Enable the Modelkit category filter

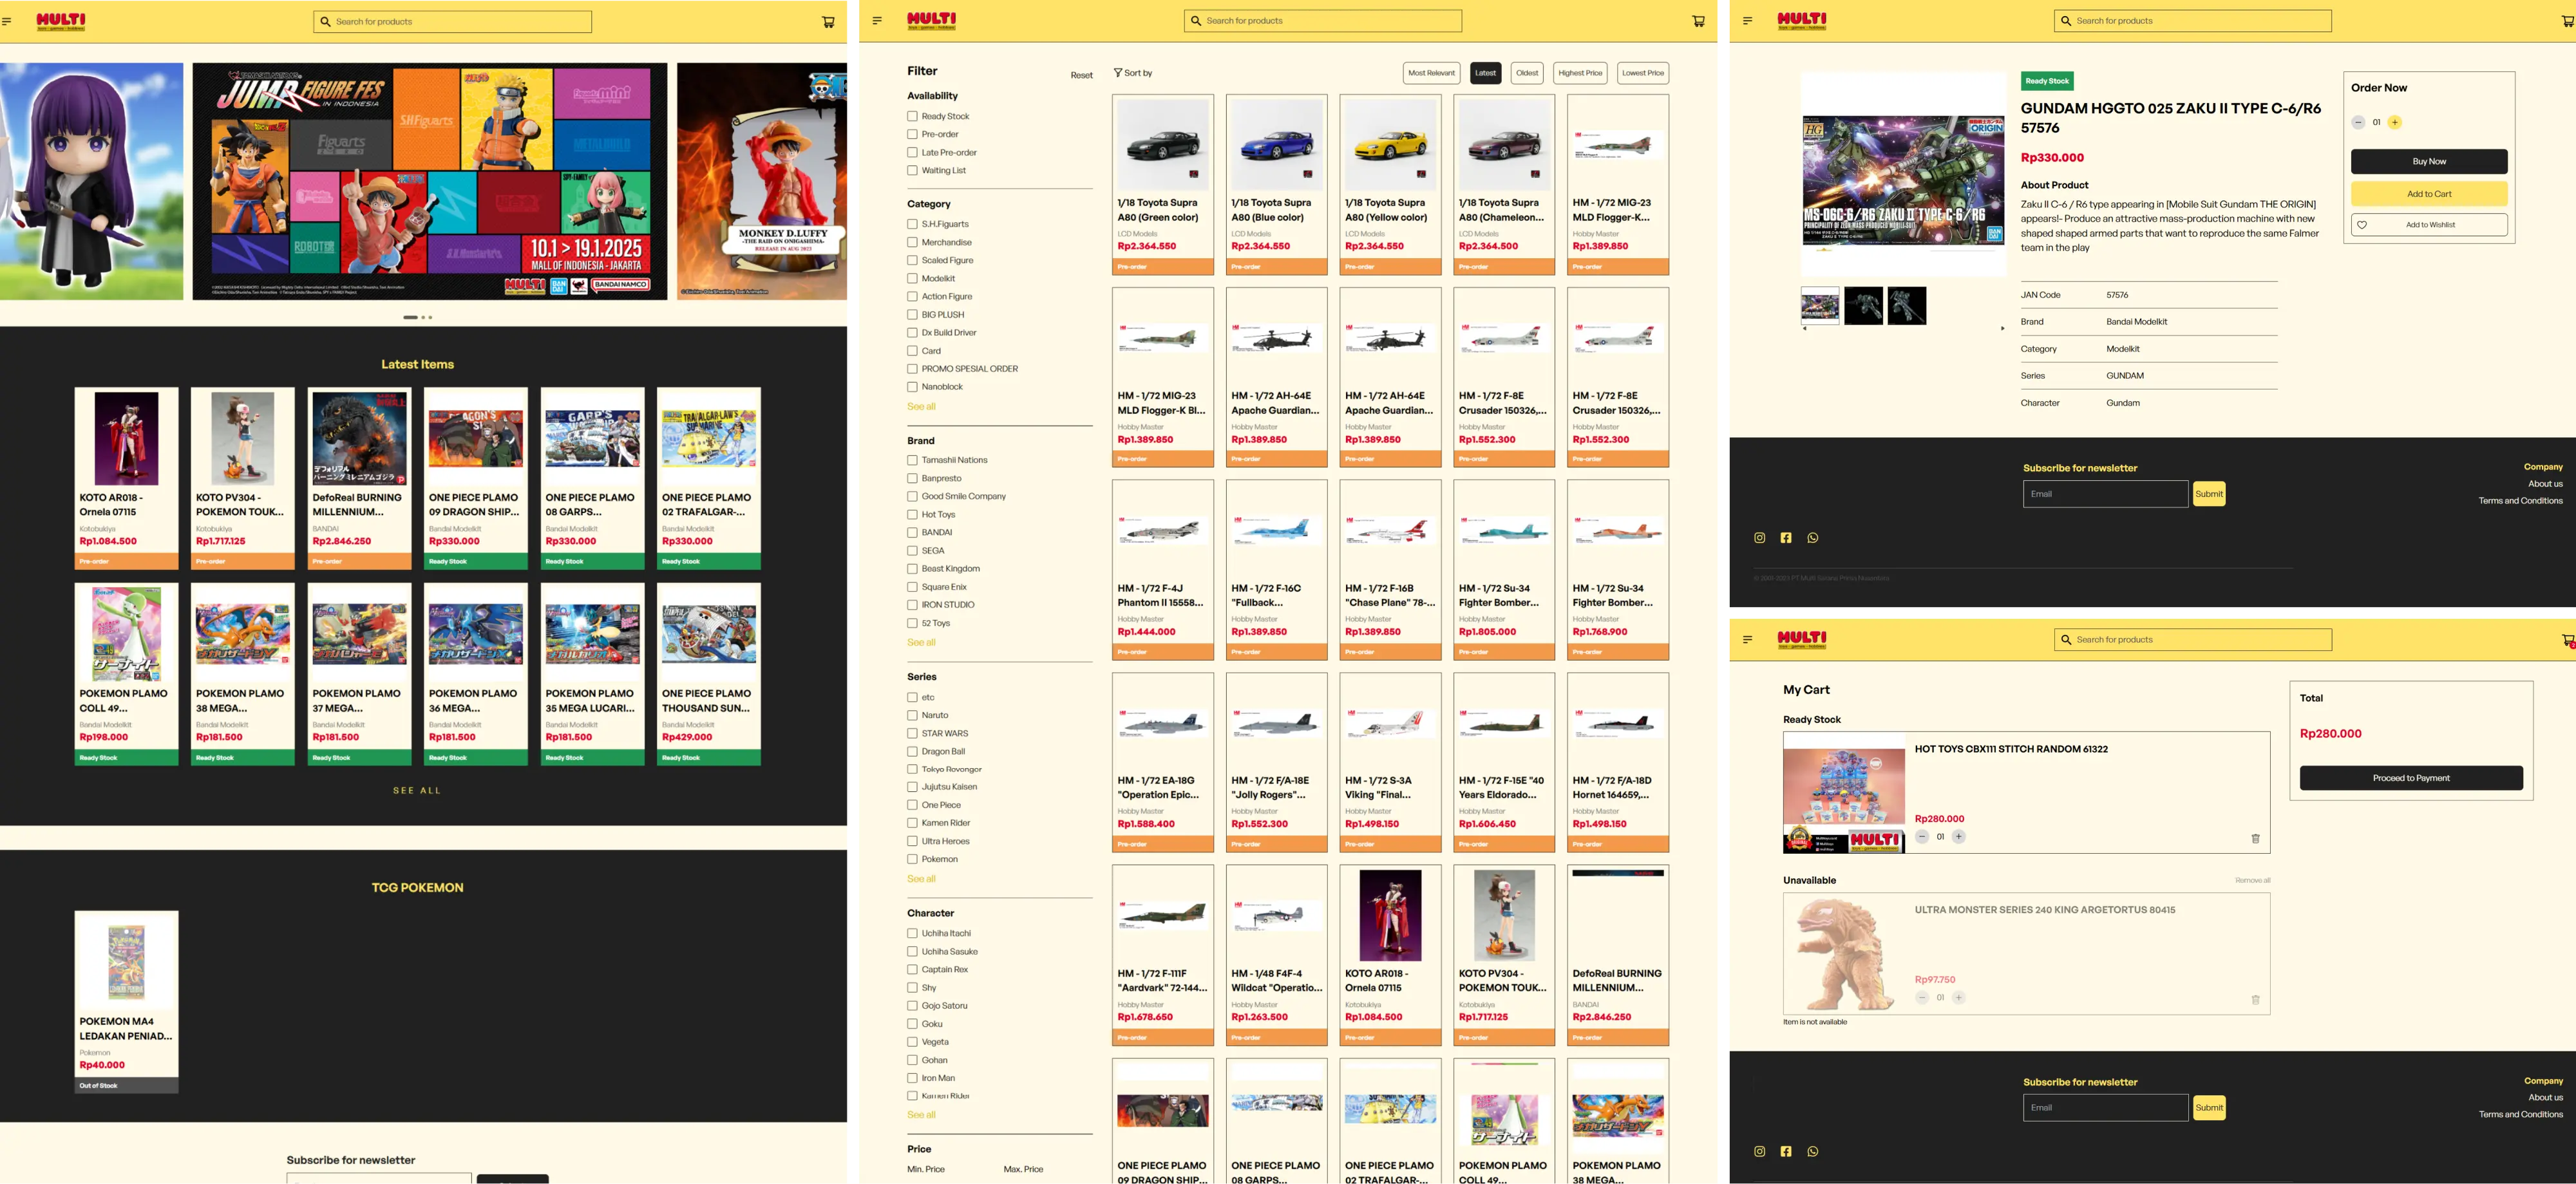912,278
